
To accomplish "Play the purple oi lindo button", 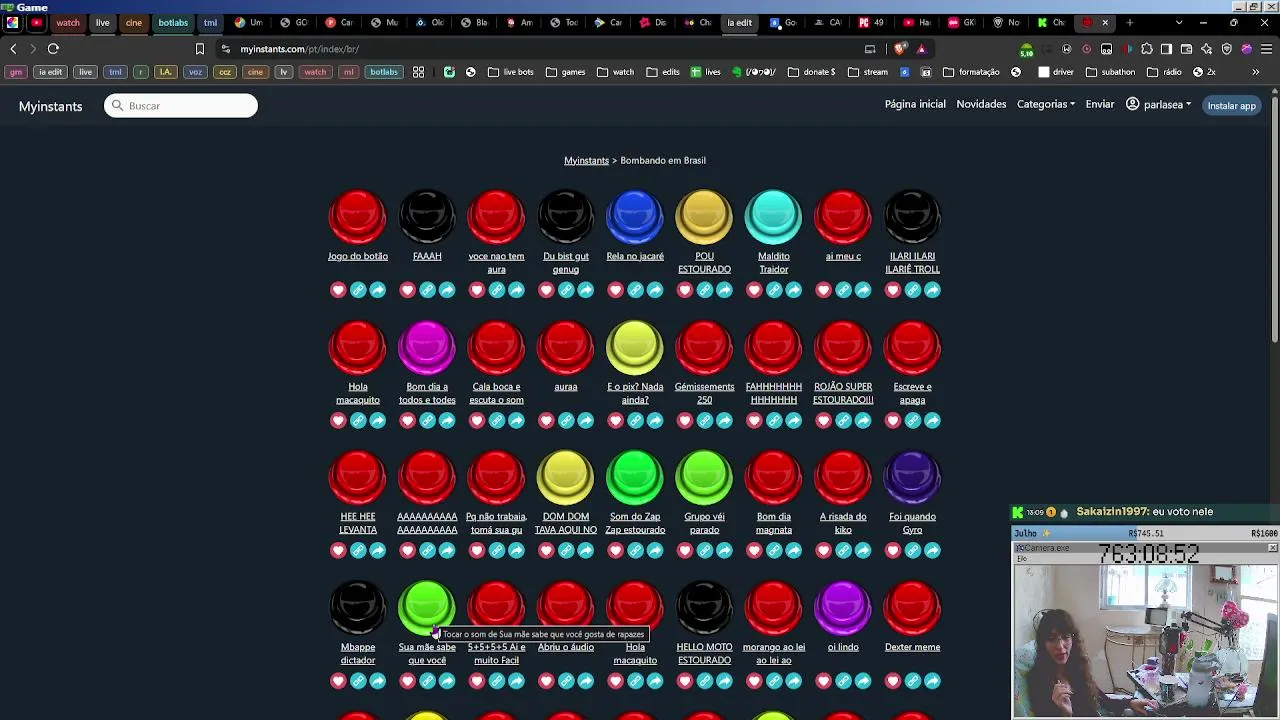I will 843,607.
